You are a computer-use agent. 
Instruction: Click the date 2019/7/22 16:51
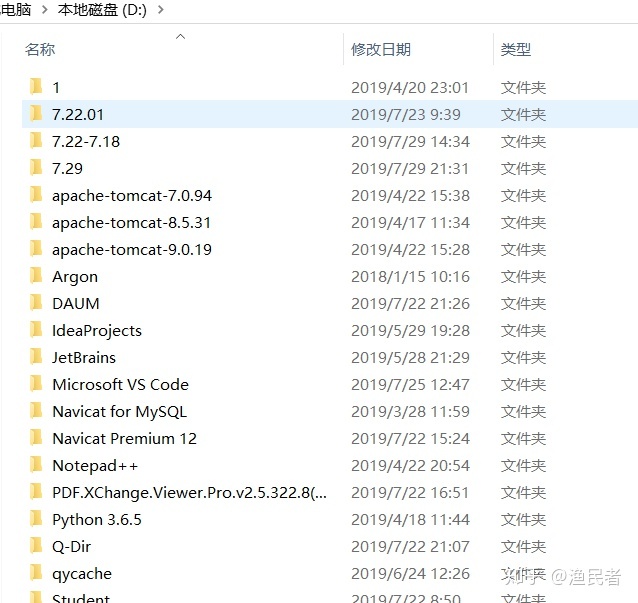pos(410,493)
